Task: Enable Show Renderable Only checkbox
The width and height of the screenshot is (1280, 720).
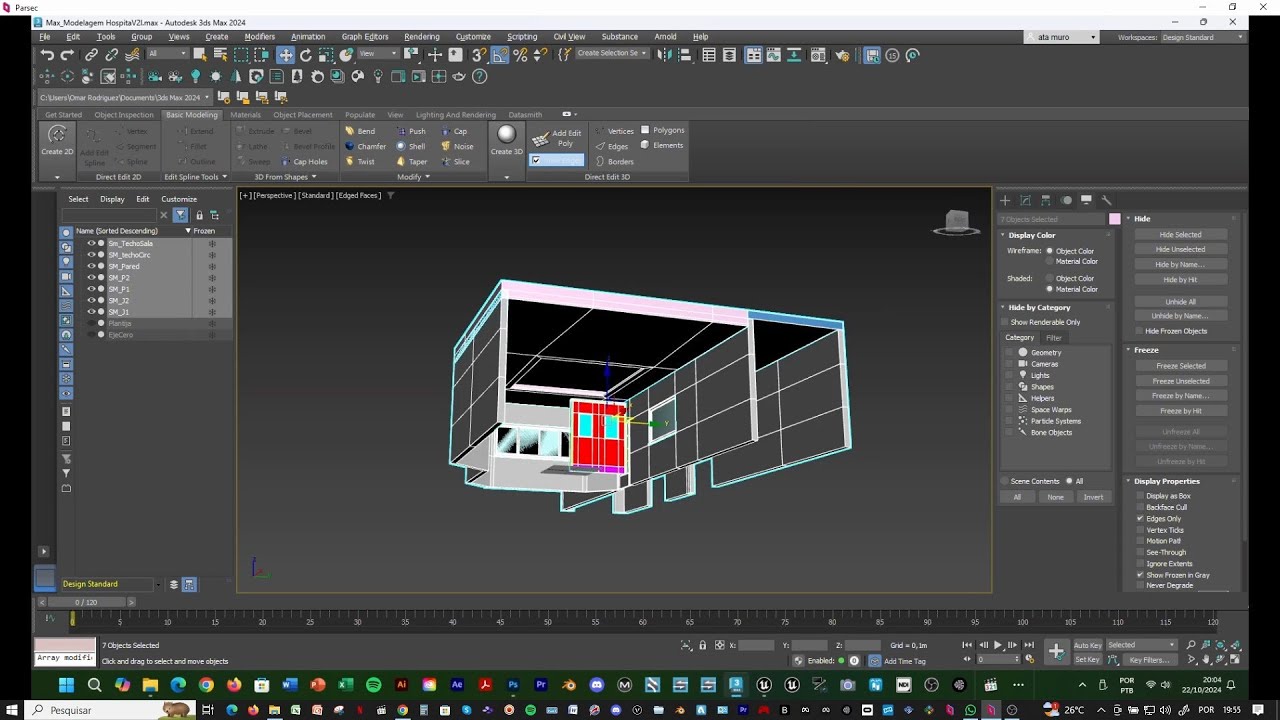Action: click(1004, 322)
